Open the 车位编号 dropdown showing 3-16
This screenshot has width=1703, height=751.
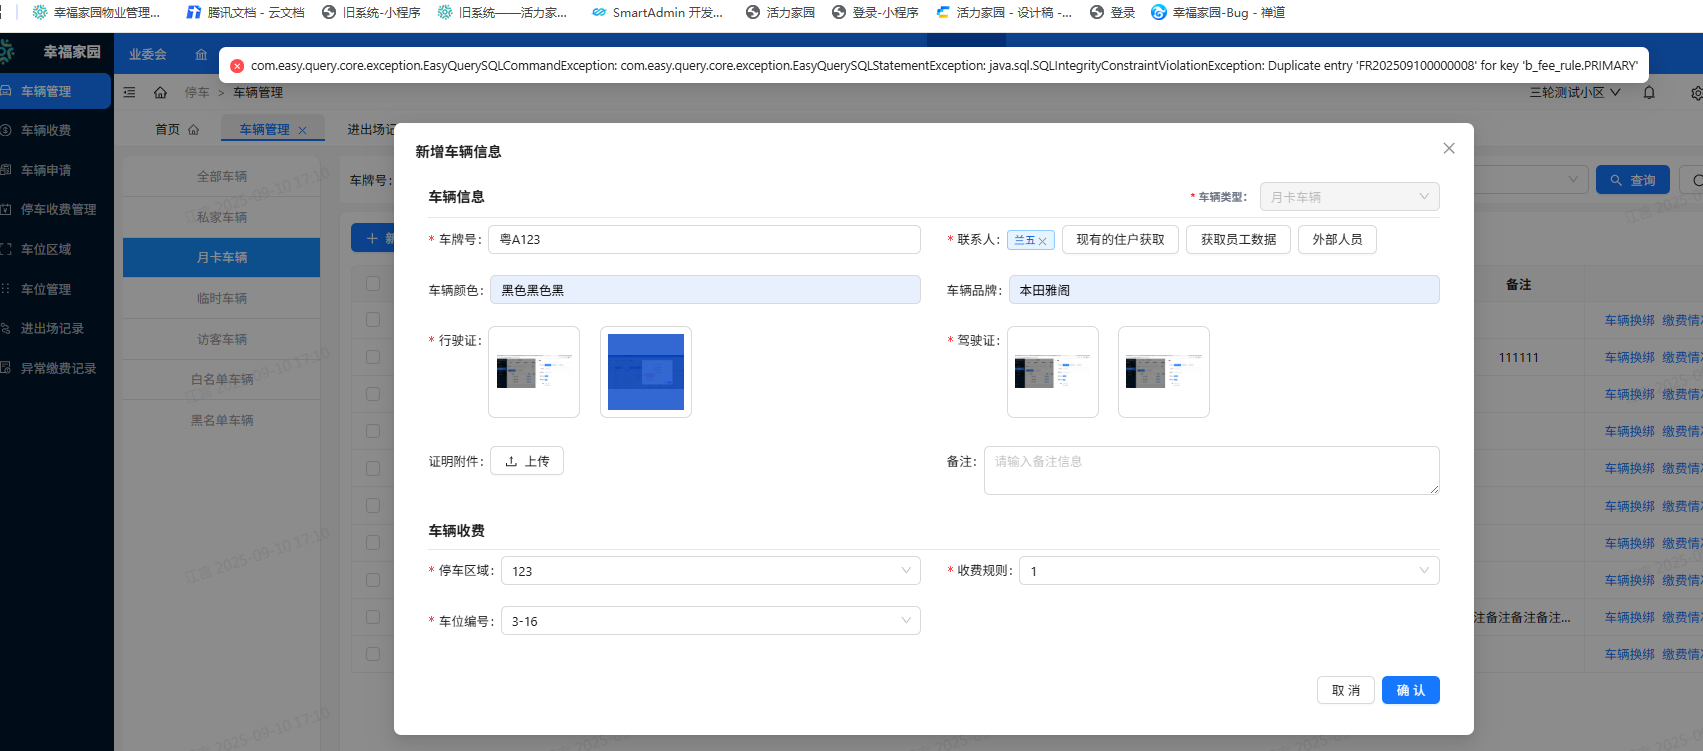(710, 621)
